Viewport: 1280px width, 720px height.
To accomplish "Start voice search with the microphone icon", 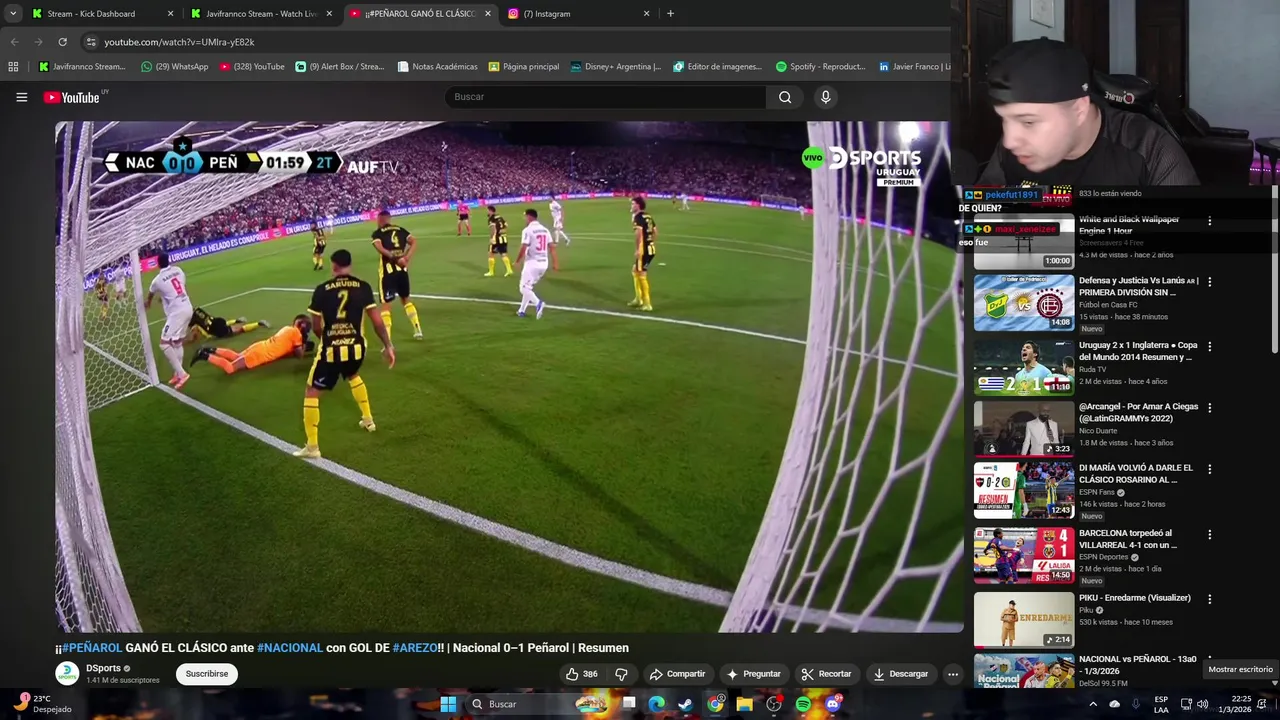I will pos(825,97).
